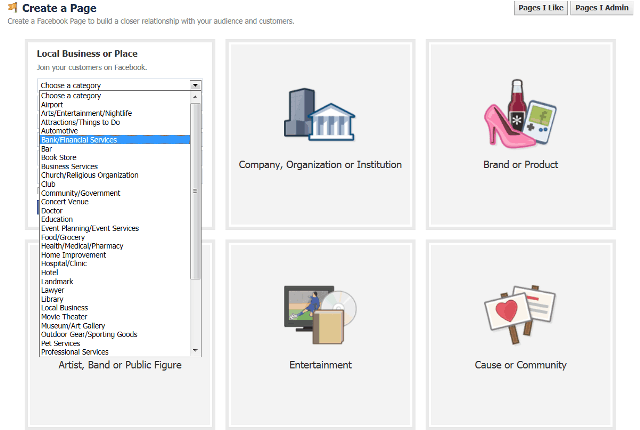Open the Pages I Admin button
The height and width of the screenshot is (430, 640).
pos(602,8)
